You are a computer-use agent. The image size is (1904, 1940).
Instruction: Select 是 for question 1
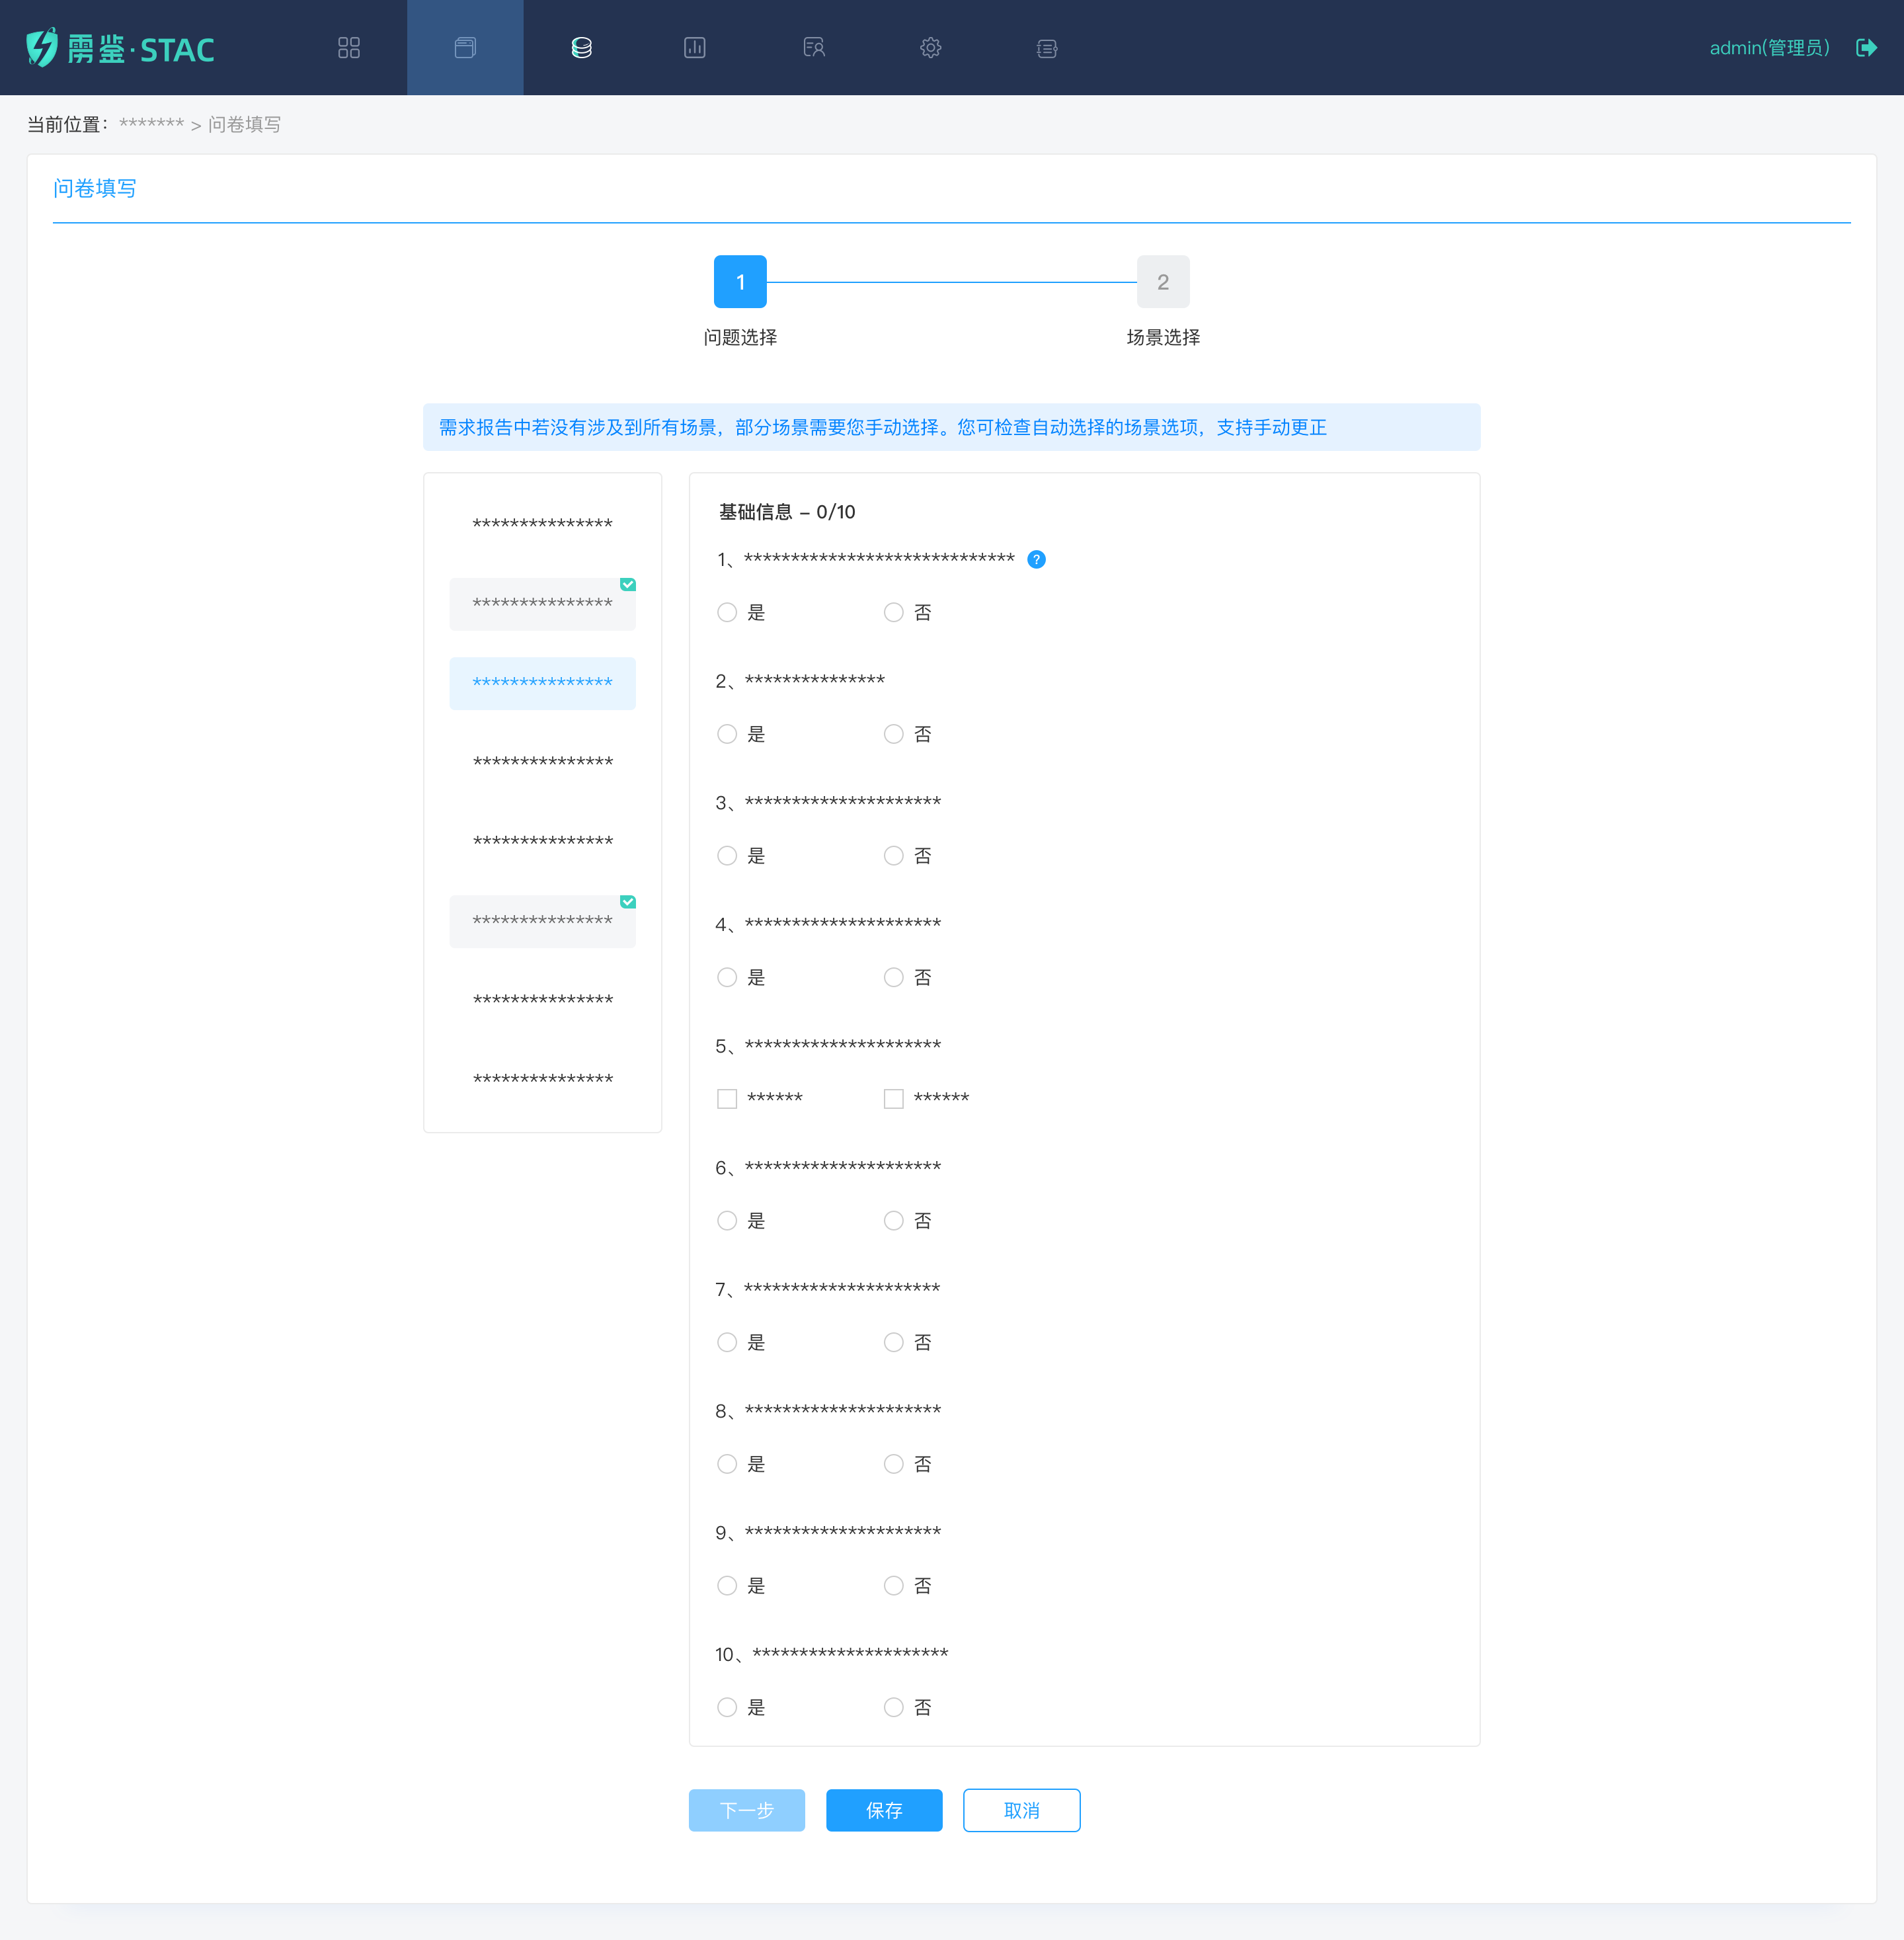[727, 613]
